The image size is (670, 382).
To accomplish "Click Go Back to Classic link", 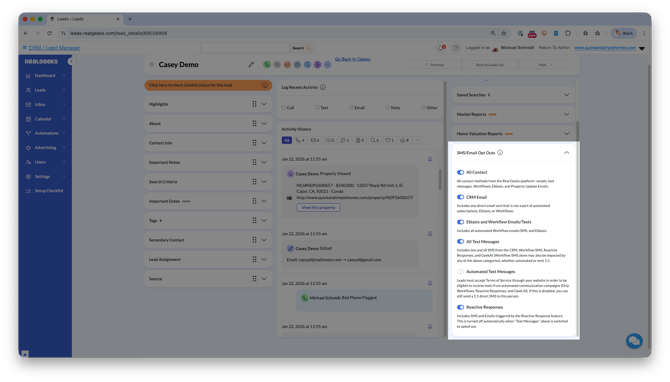I will tap(353, 59).
